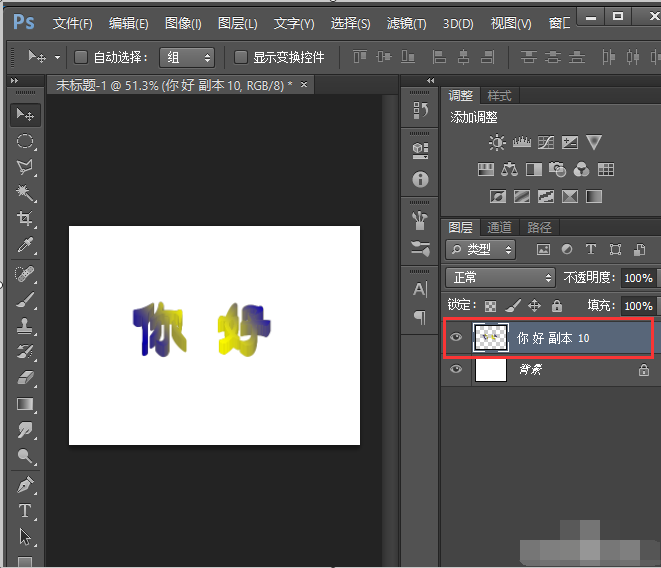The height and width of the screenshot is (568, 661).
Task: Select the Magic Wand tool
Action: click(x=25, y=193)
